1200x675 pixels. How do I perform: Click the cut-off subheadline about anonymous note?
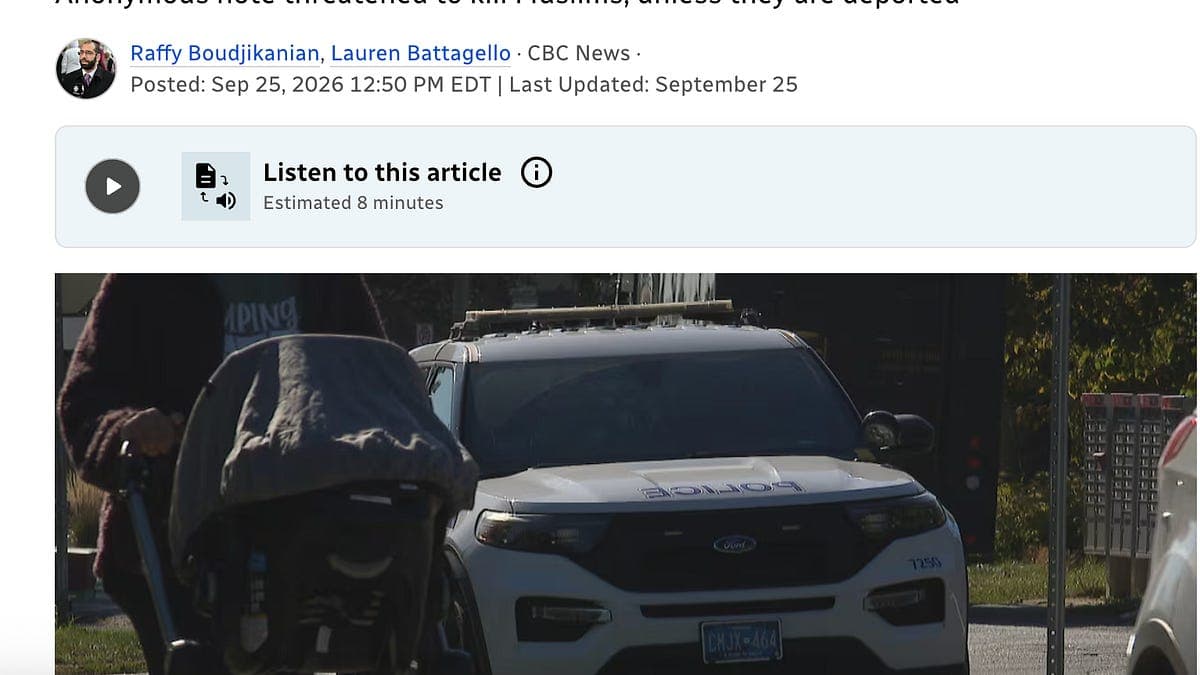[508, 4]
